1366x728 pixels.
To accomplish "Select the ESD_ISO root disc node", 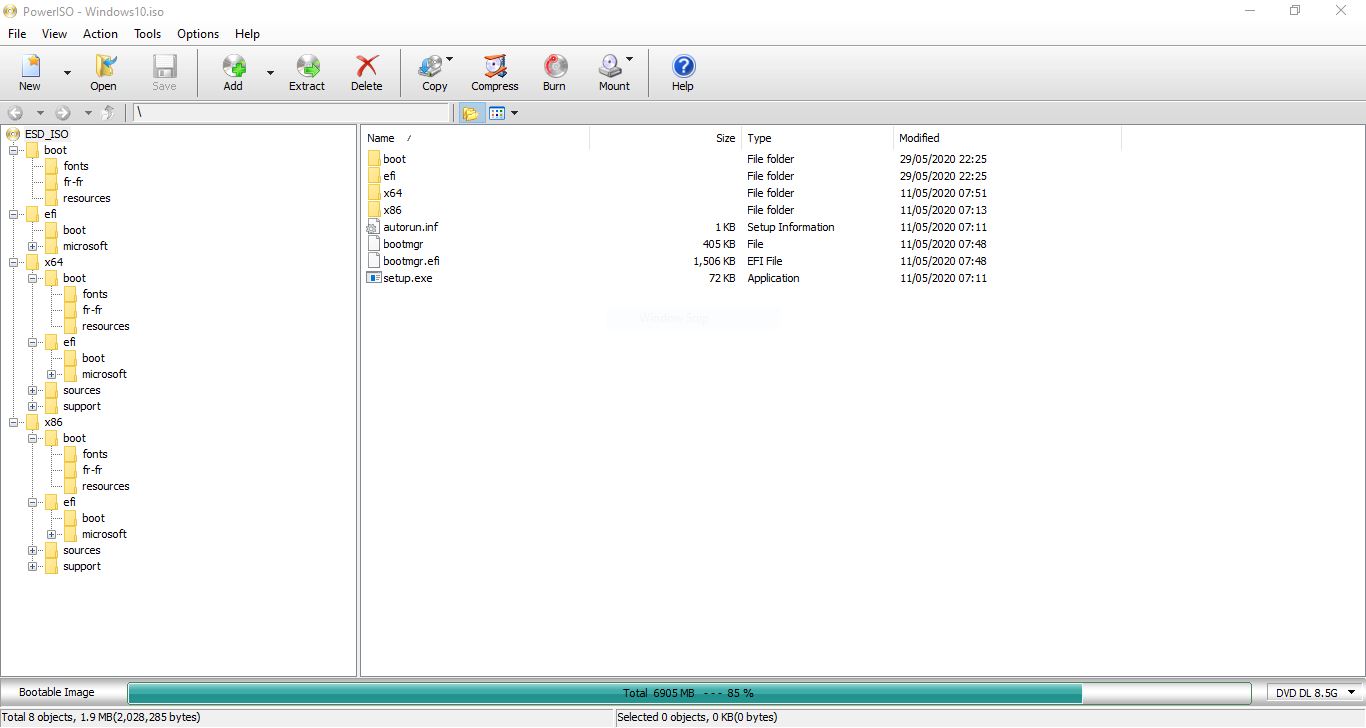I will click(46, 134).
